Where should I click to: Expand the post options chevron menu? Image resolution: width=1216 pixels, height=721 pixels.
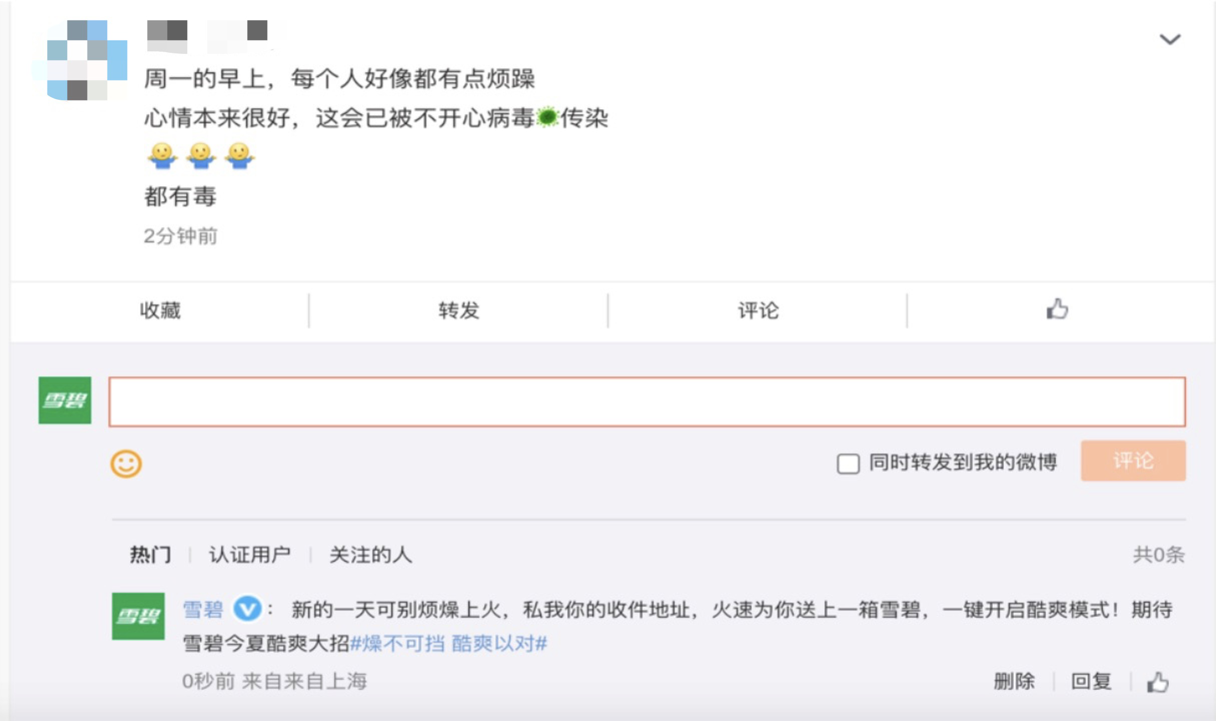coord(1169,40)
